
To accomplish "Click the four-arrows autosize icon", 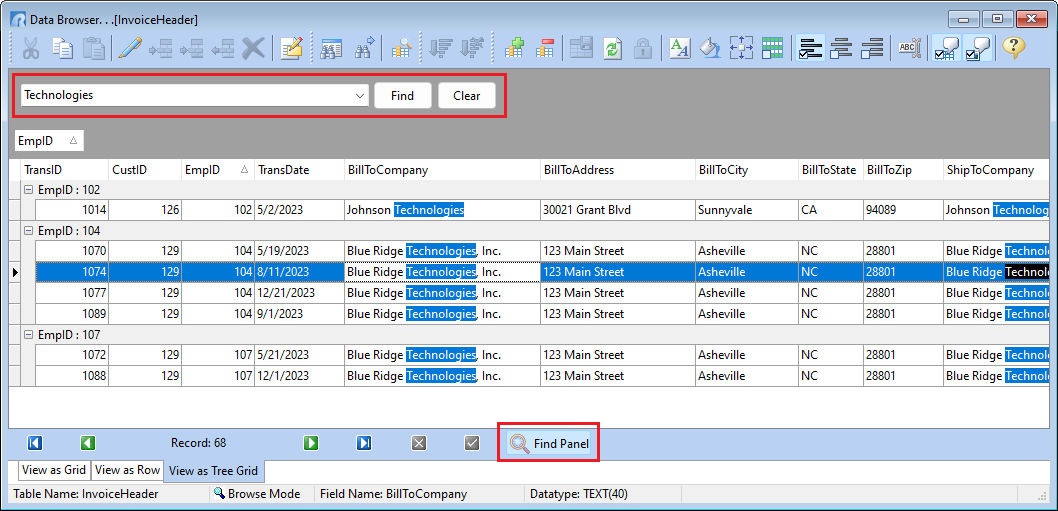I will click(741, 49).
